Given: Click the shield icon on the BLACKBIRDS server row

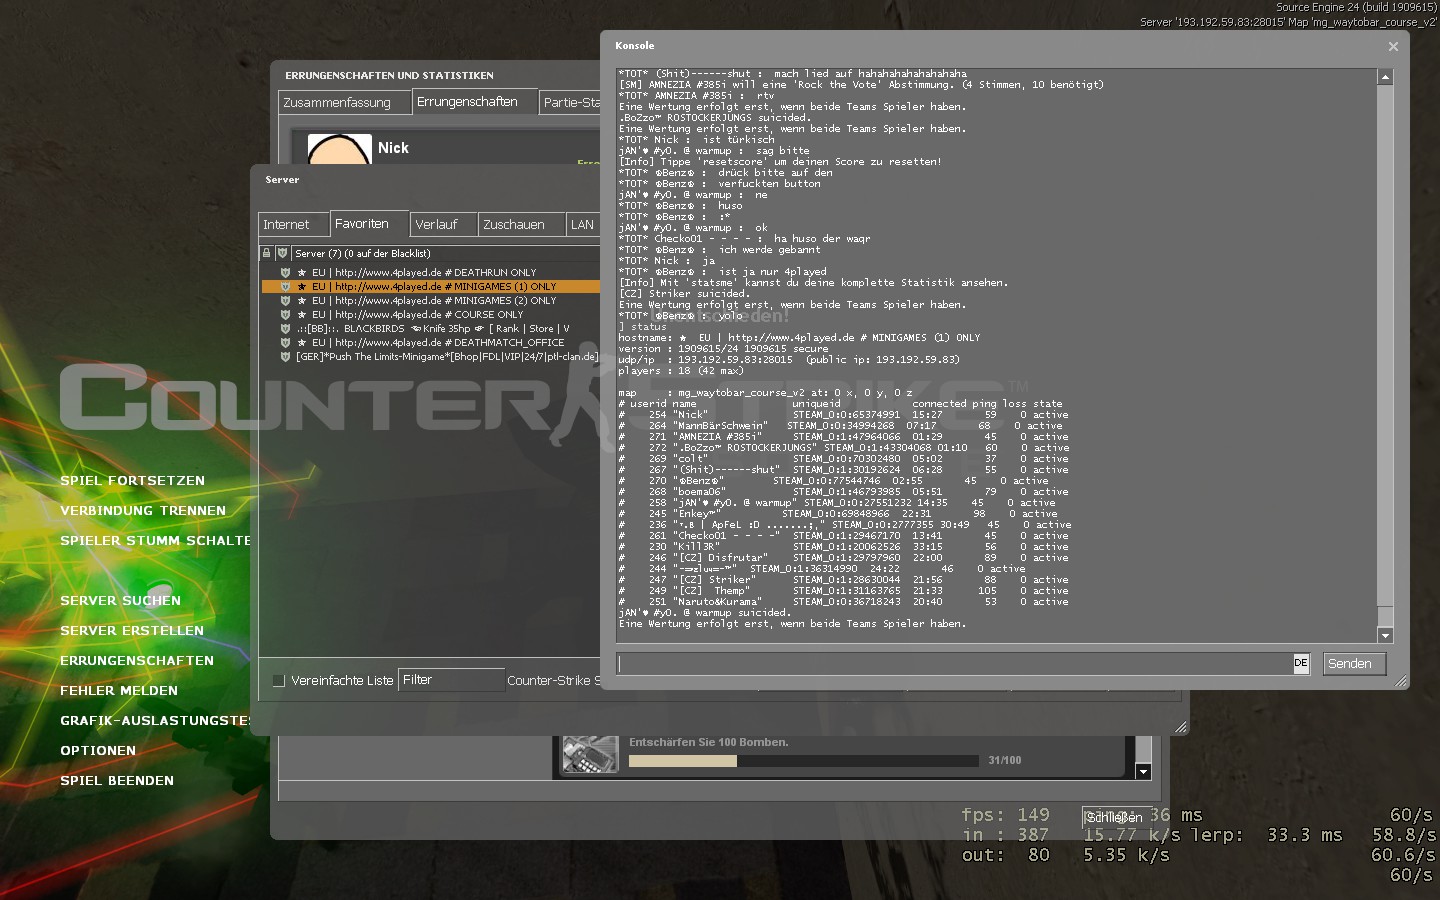Looking at the screenshot, I should tap(285, 328).
